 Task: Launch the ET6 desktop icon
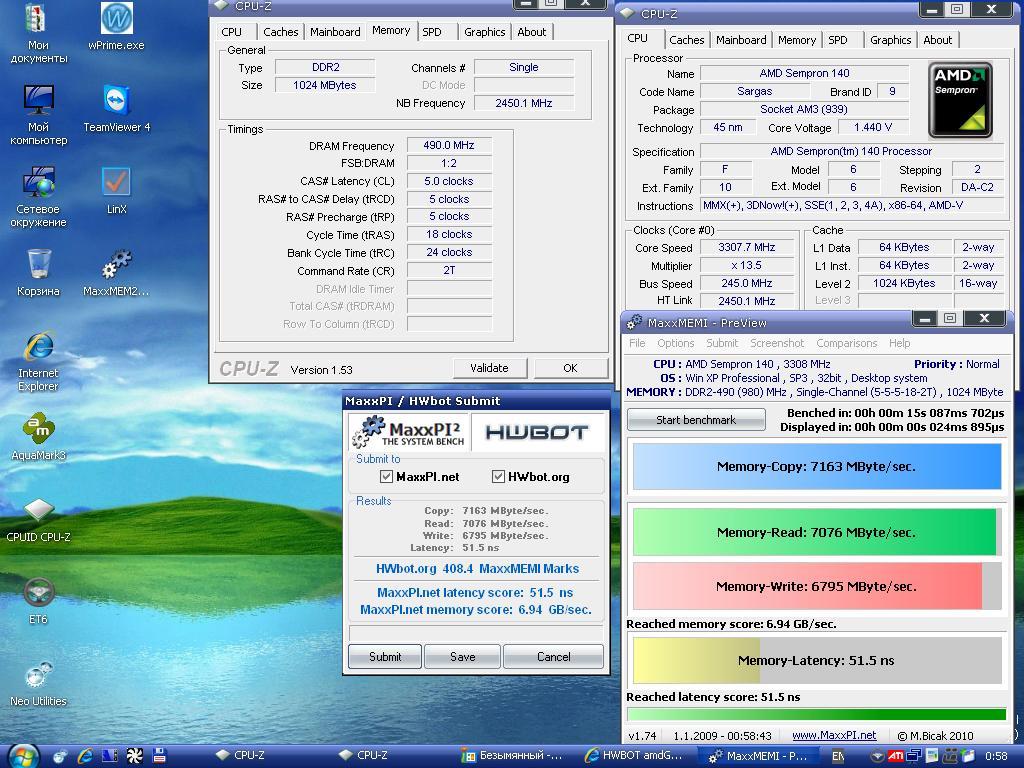(38, 601)
